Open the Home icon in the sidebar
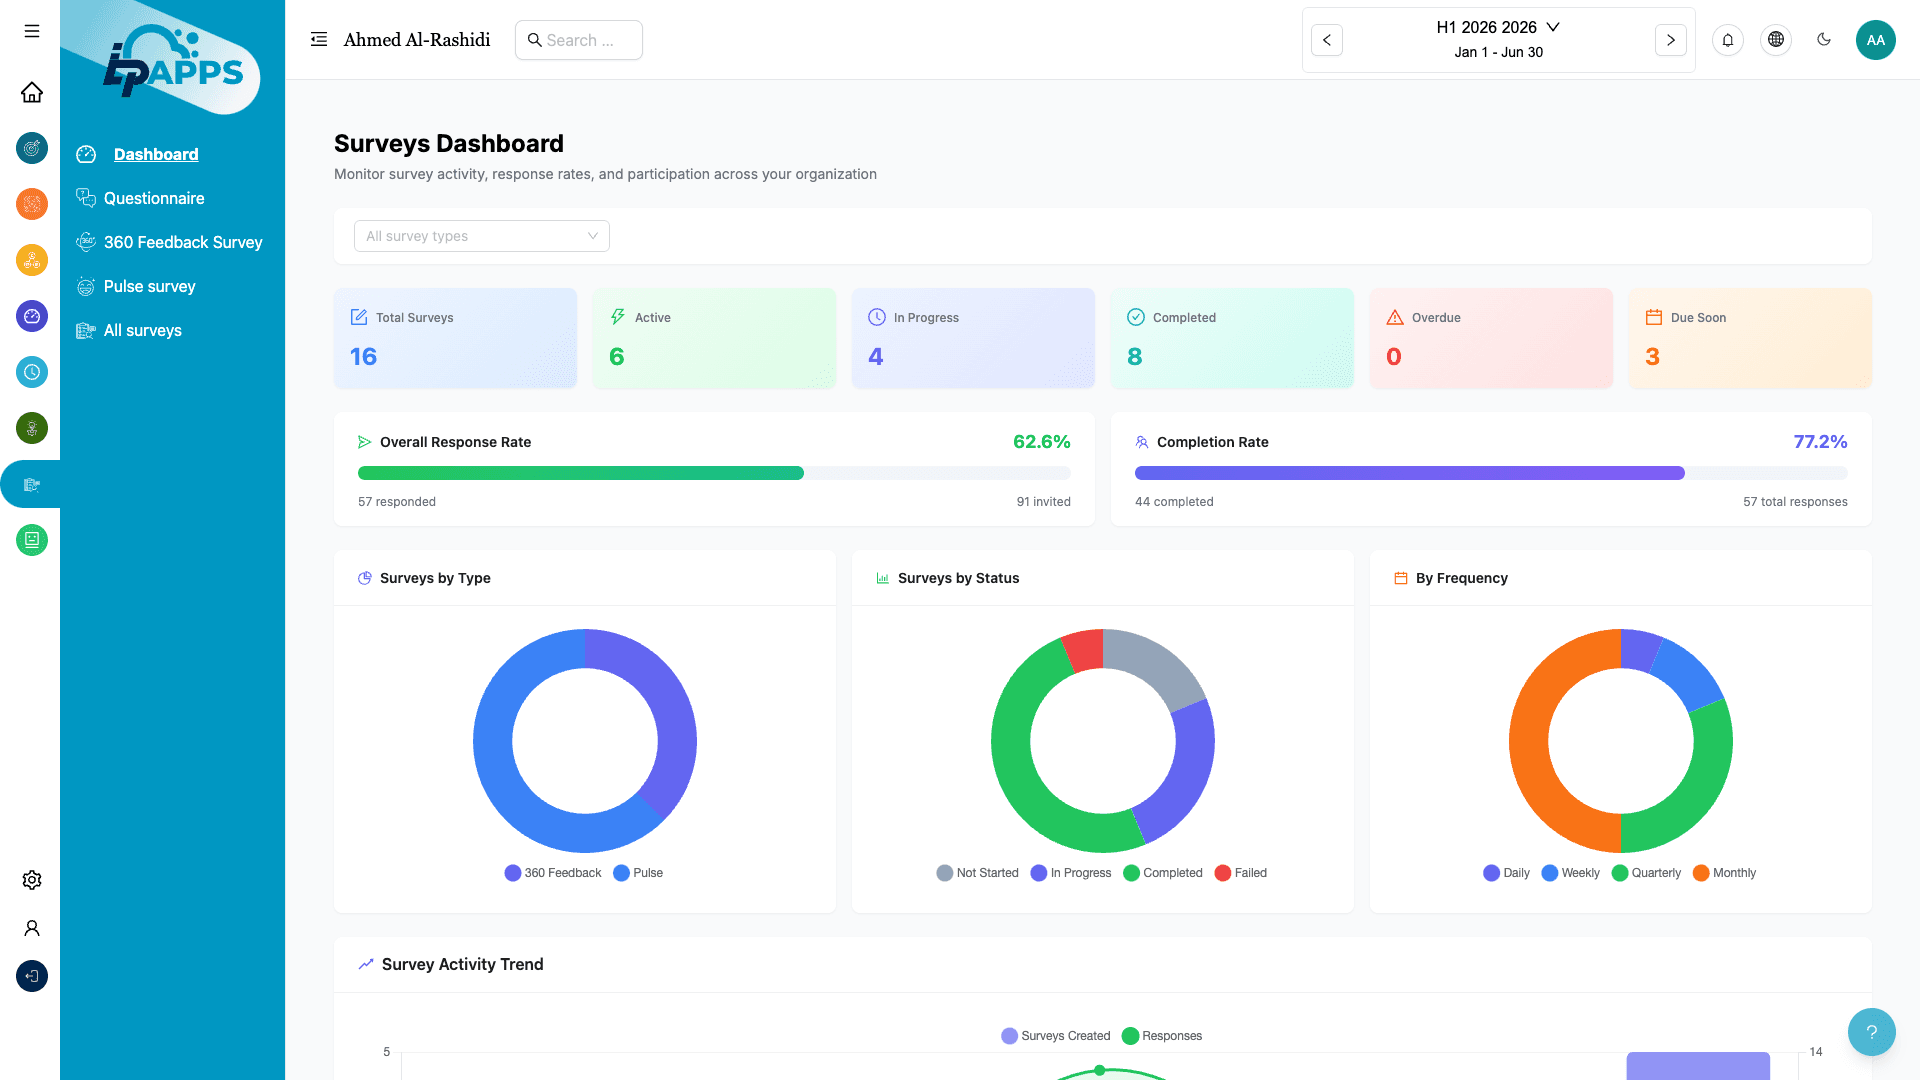 click(x=31, y=92)
